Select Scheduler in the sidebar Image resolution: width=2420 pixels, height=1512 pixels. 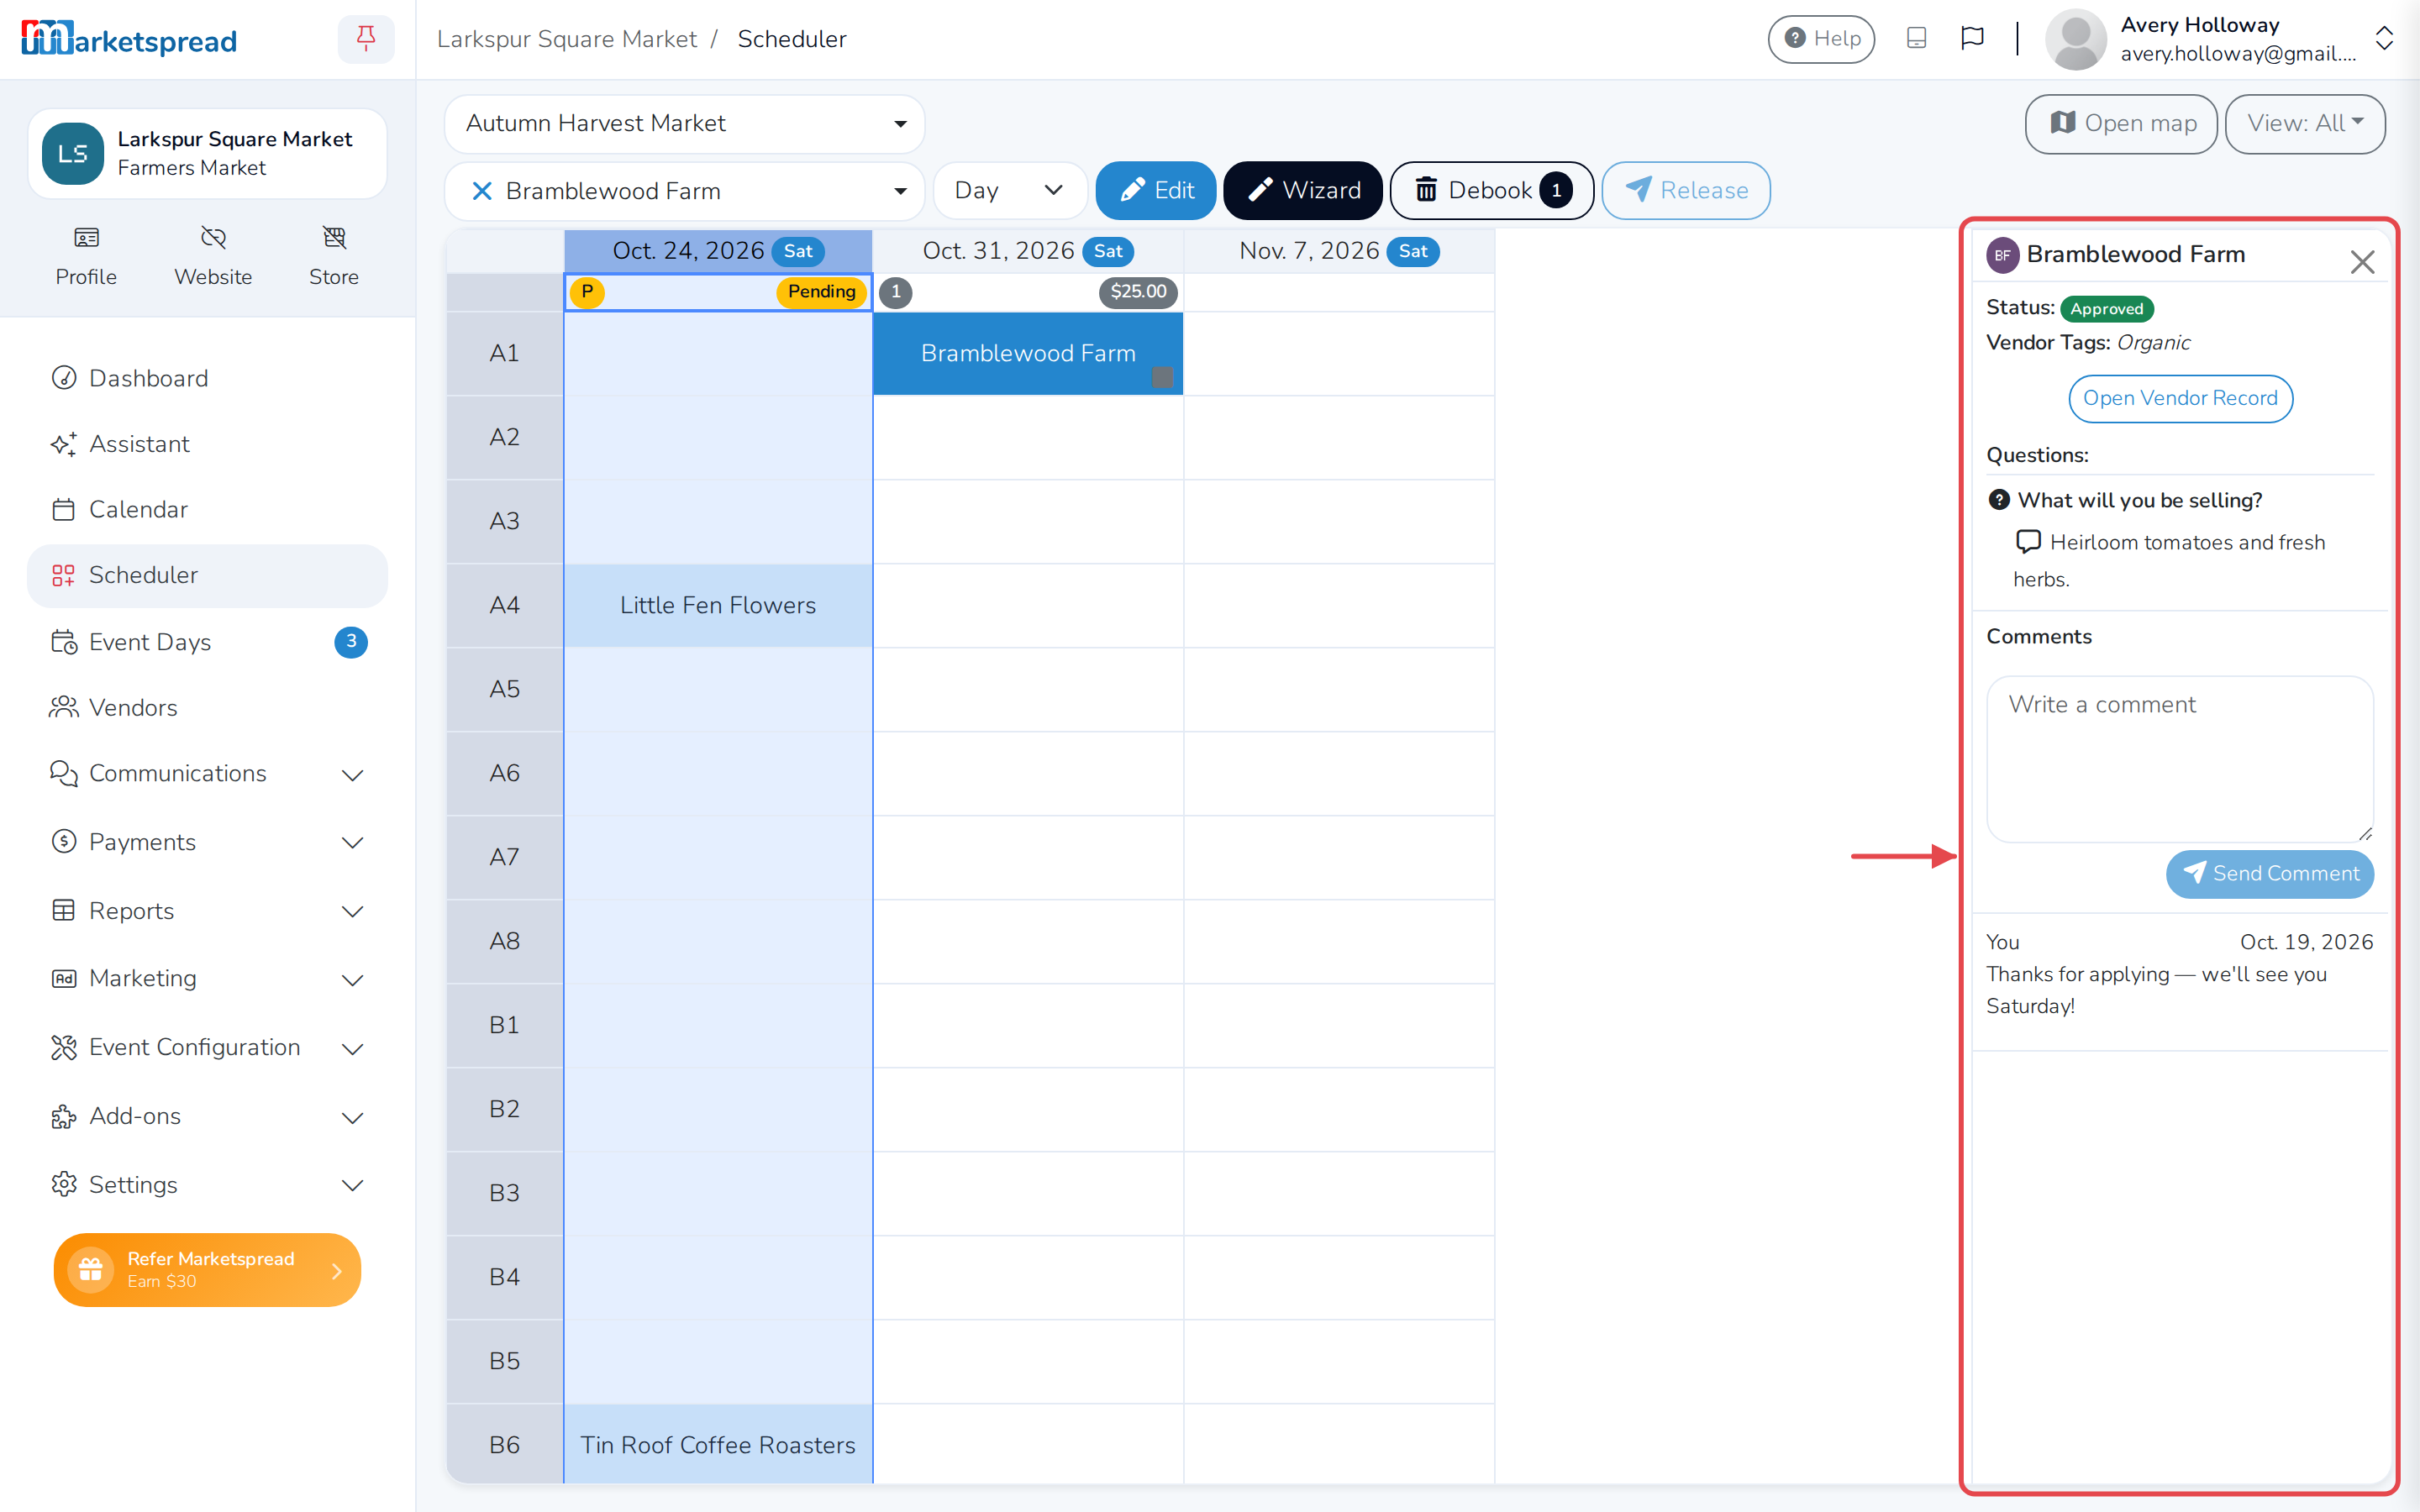point(207,576)
